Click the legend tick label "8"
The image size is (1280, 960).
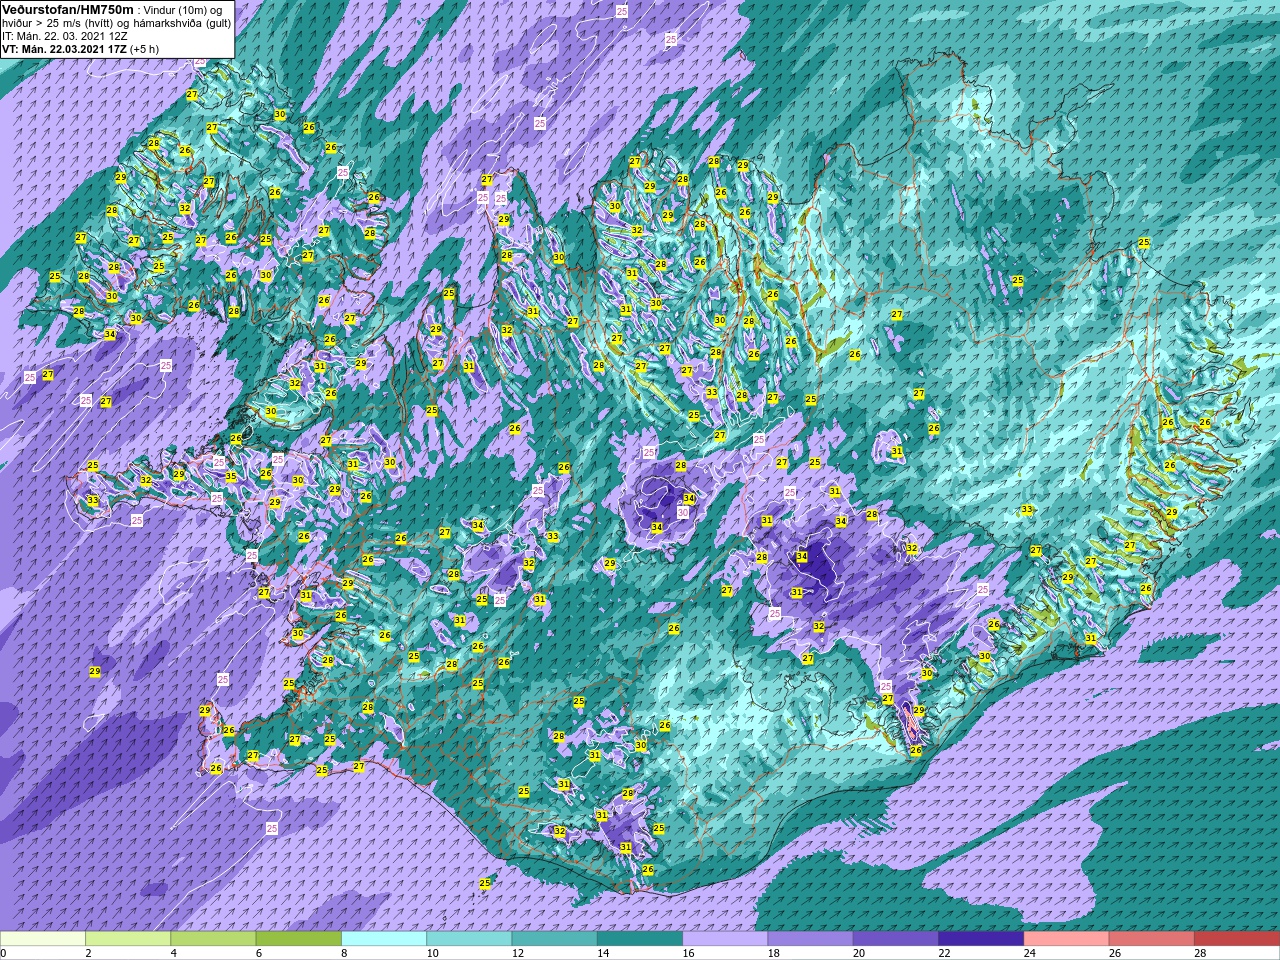click(345, 953)
